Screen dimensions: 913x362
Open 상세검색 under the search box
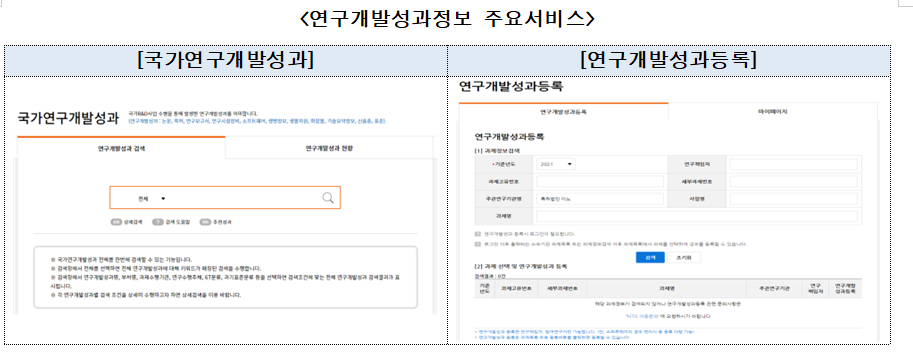(x=126, y=222)
